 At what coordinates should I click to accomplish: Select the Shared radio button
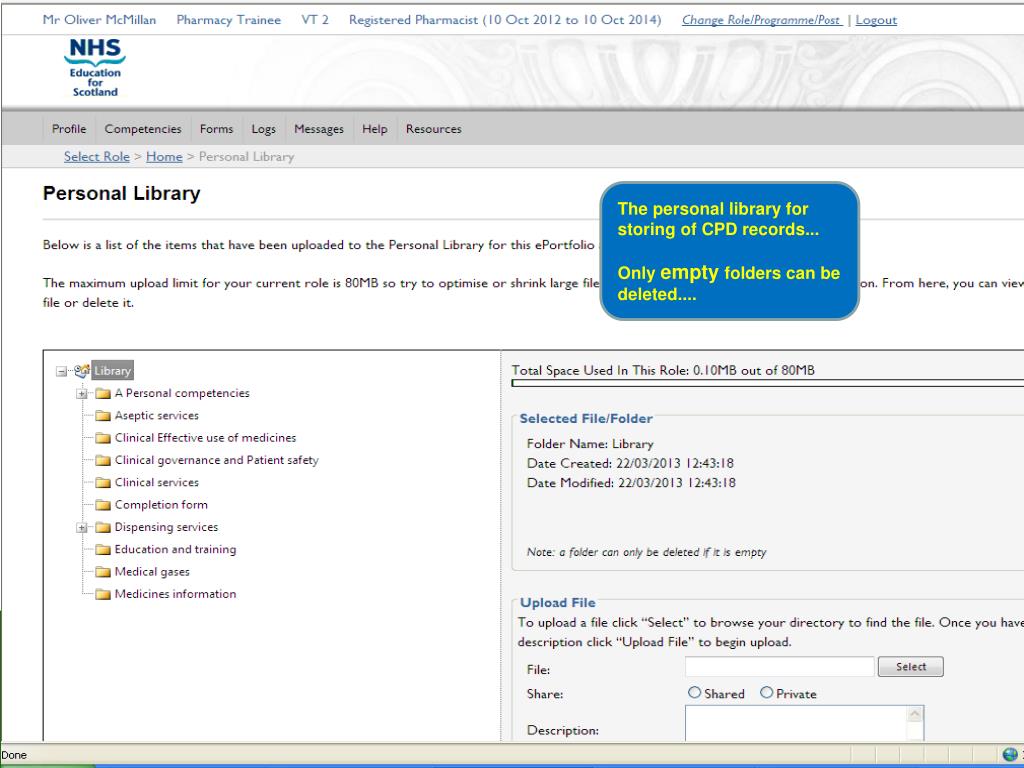694,693
